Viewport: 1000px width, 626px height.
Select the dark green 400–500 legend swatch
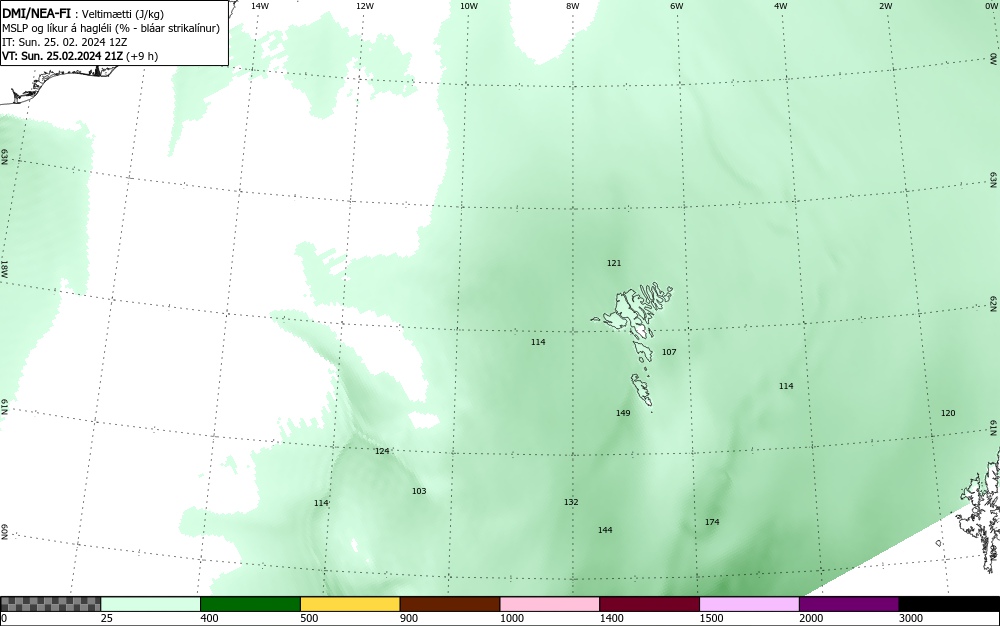click(x=250, y=604)
